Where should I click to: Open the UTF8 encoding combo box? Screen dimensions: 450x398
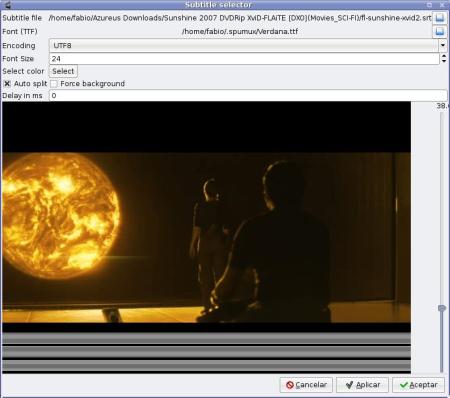[244, 45]
